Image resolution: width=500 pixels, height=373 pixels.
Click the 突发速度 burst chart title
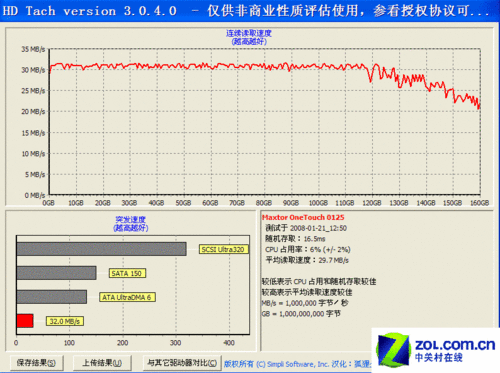click(x=130, y=219)
